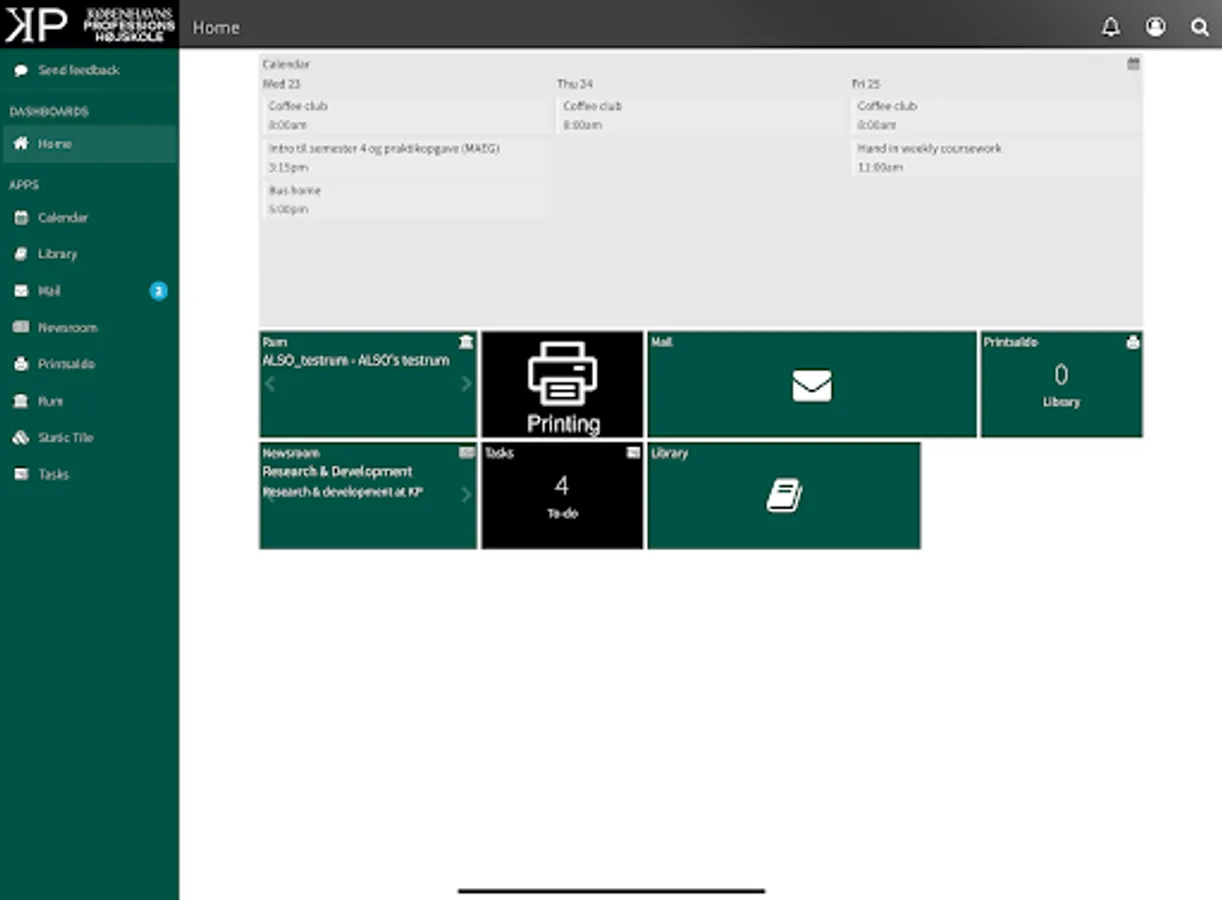This screenshot has width=1222, height=900.
Task: Click the large envelope icon on Mail tile
Action: pyautogui.click(x=812, y=386)
